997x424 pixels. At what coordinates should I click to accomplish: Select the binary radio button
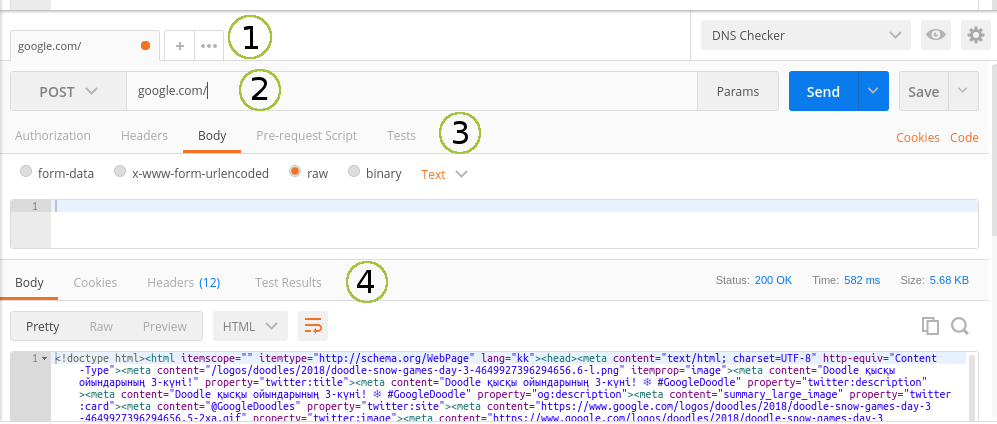354,173
